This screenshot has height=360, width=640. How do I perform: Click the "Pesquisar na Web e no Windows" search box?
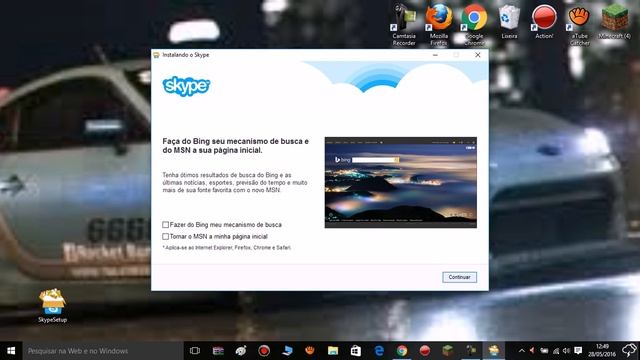coord(103,351)
